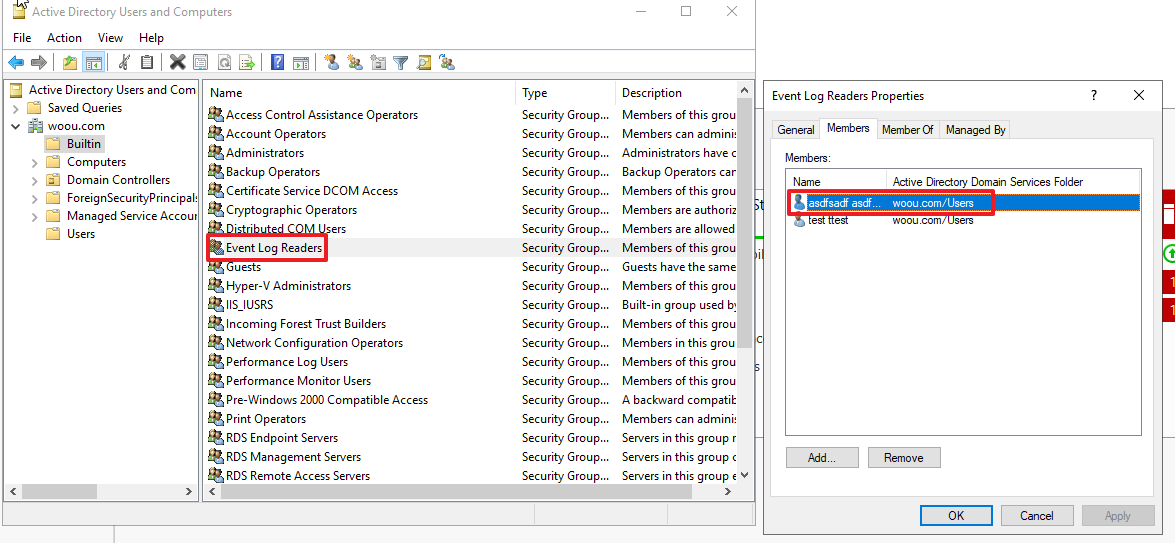Click Active Directory Domain Services Folder column header
Image resolution: width=1175 pixels, height=543 pixels.
pos(1013,182)
